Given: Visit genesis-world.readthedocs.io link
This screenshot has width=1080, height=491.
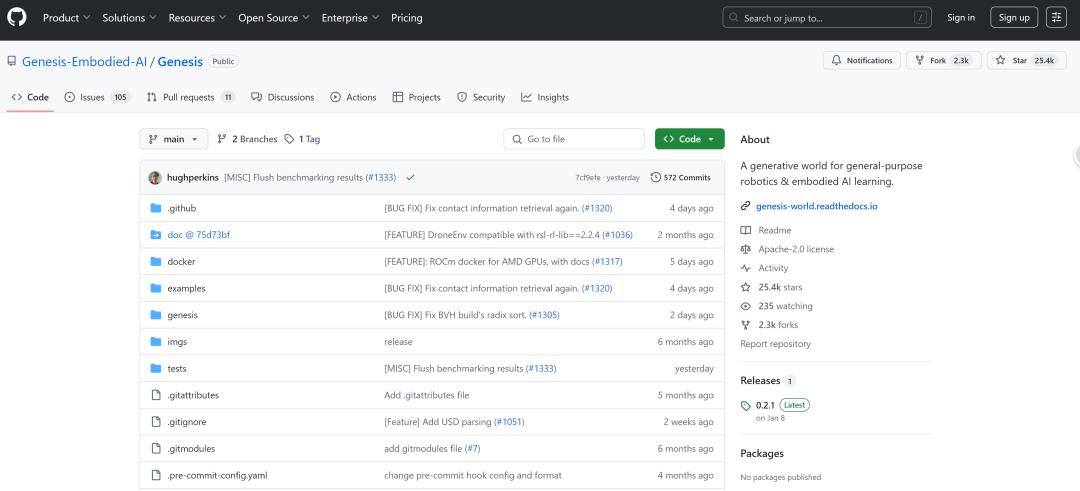Looking at the screenshot, I should tap(816, 206).
